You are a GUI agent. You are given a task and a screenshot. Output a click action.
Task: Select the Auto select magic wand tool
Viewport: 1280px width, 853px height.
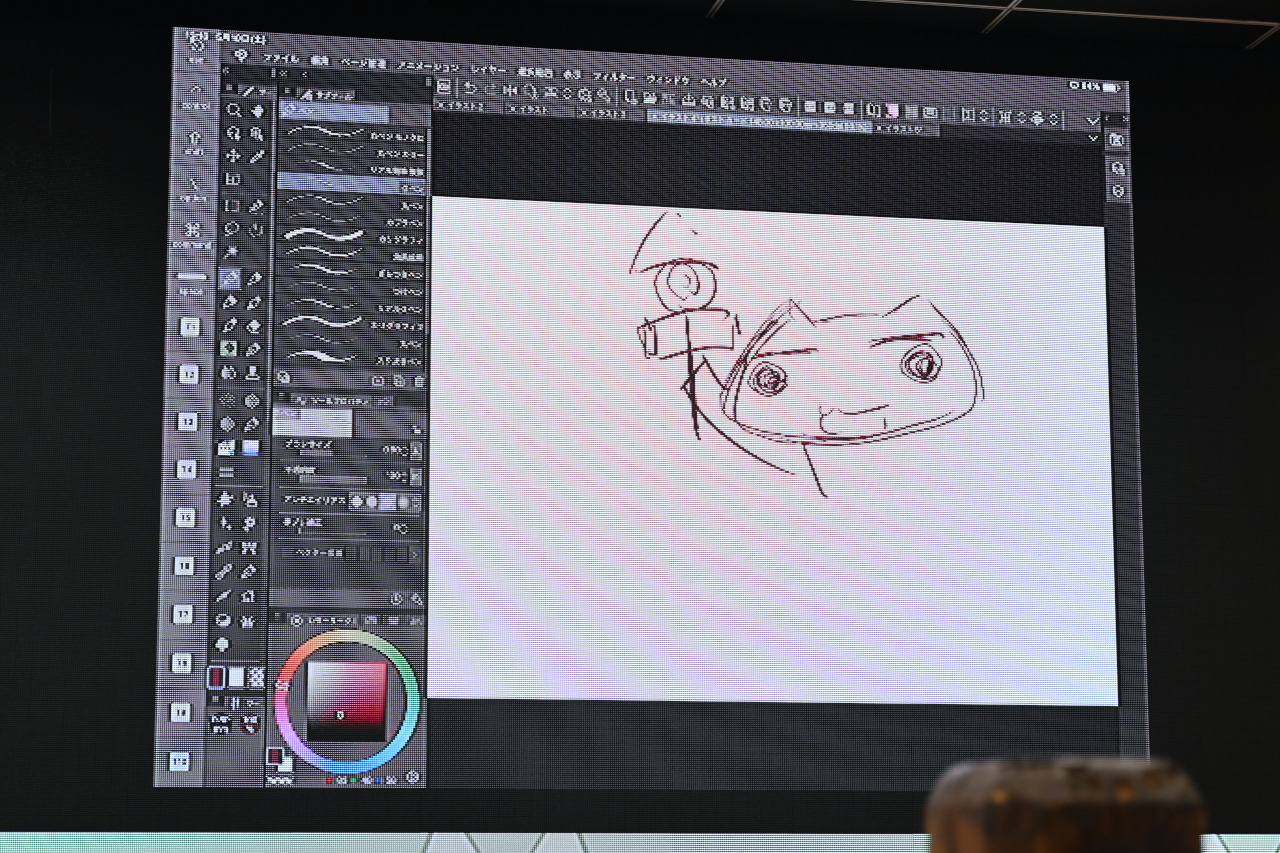point(232,253)
